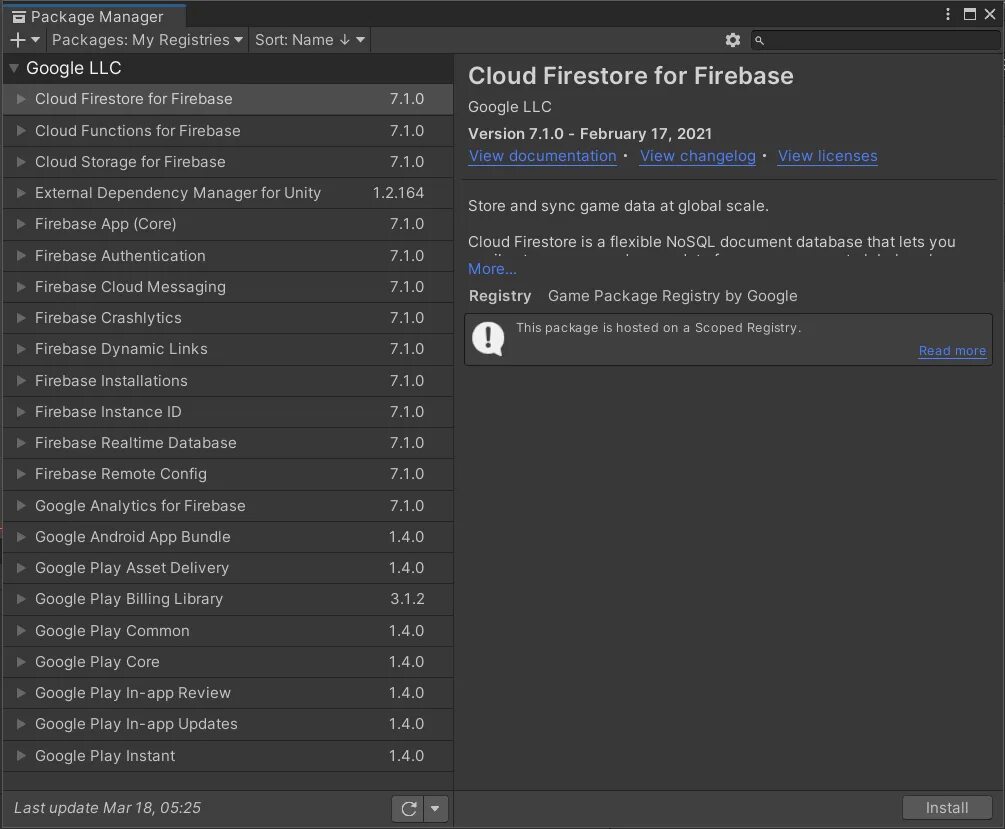Open the Packages: My Registries dropdown
The height and width of the screenshot is (829, 1005).
(147, 40)
